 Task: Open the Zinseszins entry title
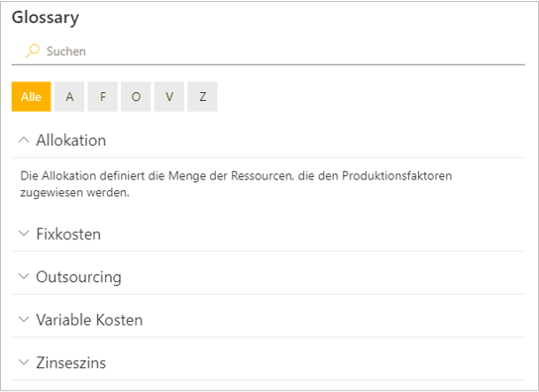click(x=71, y=363)
